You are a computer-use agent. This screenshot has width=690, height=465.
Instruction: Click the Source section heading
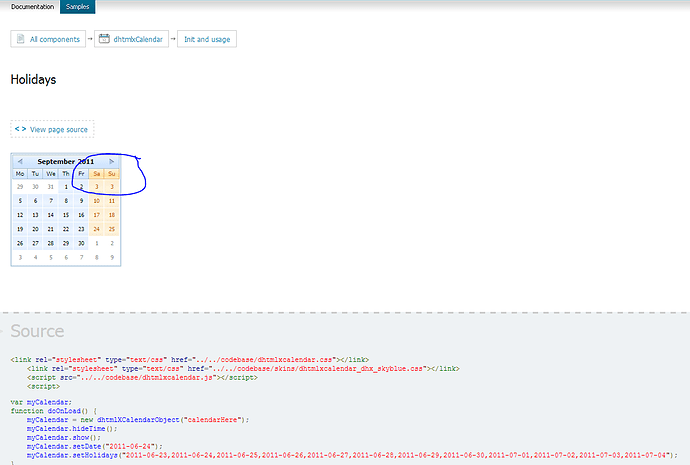37,331
